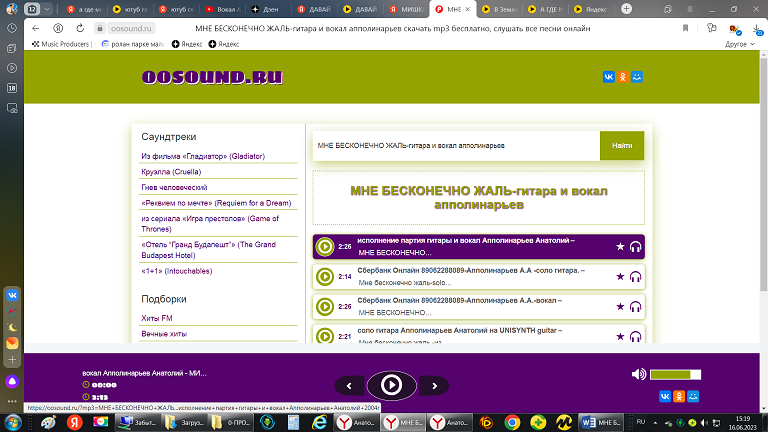Open «1+1» (Intouchables) soundtrack link

pyautogui.click(x=176, y=271)
